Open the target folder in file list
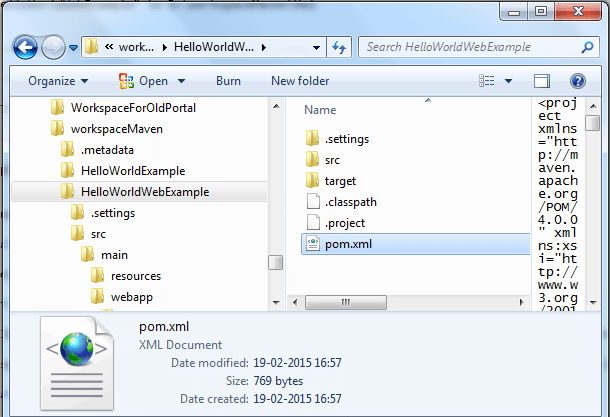Viewport: 610px width, 417px height. 339,180
